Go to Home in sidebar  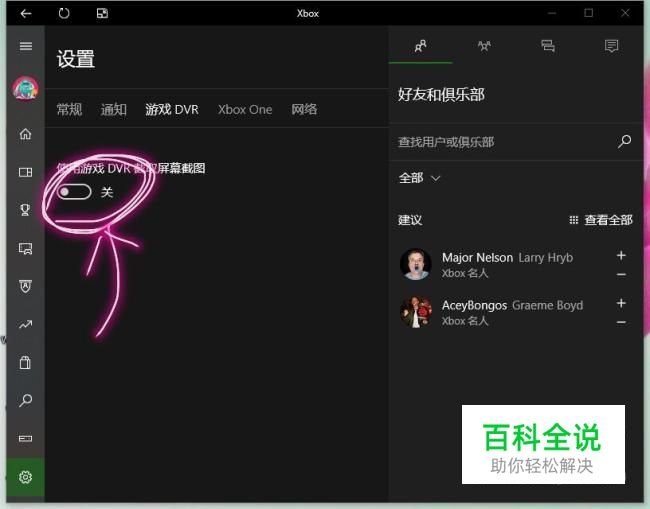(x=25, y=134)
